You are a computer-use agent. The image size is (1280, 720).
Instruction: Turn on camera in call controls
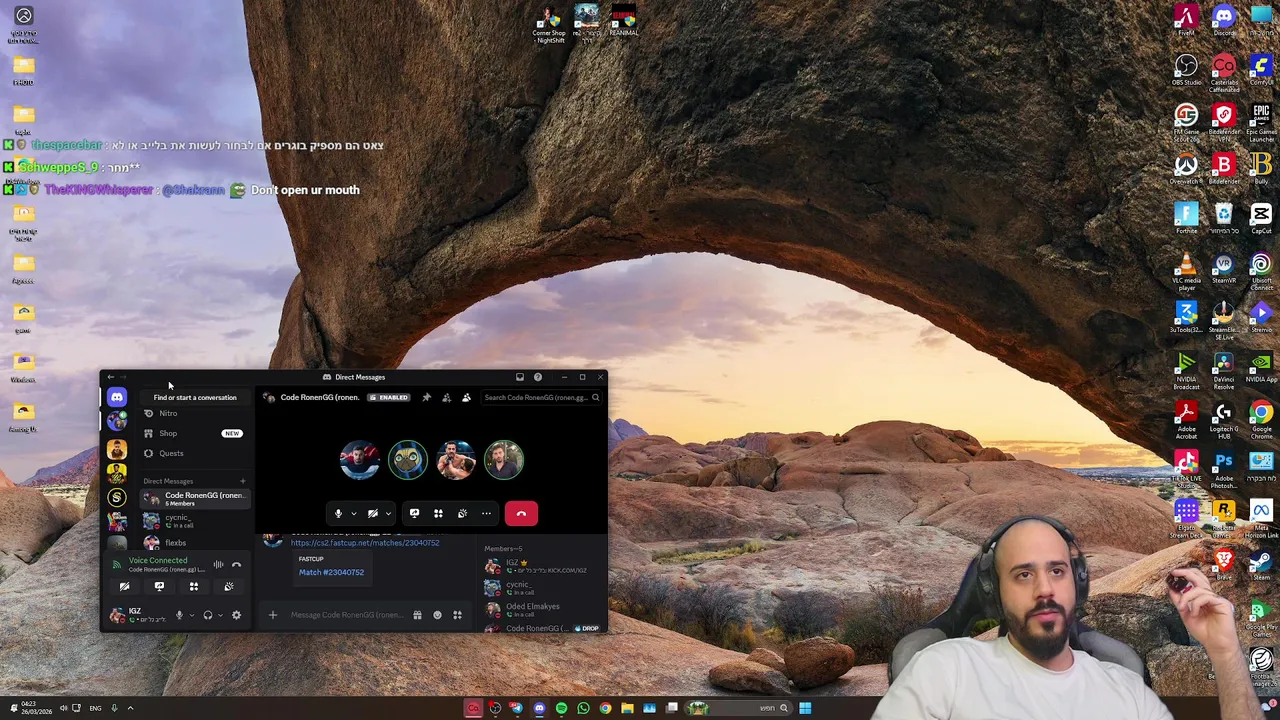[372, 513]
